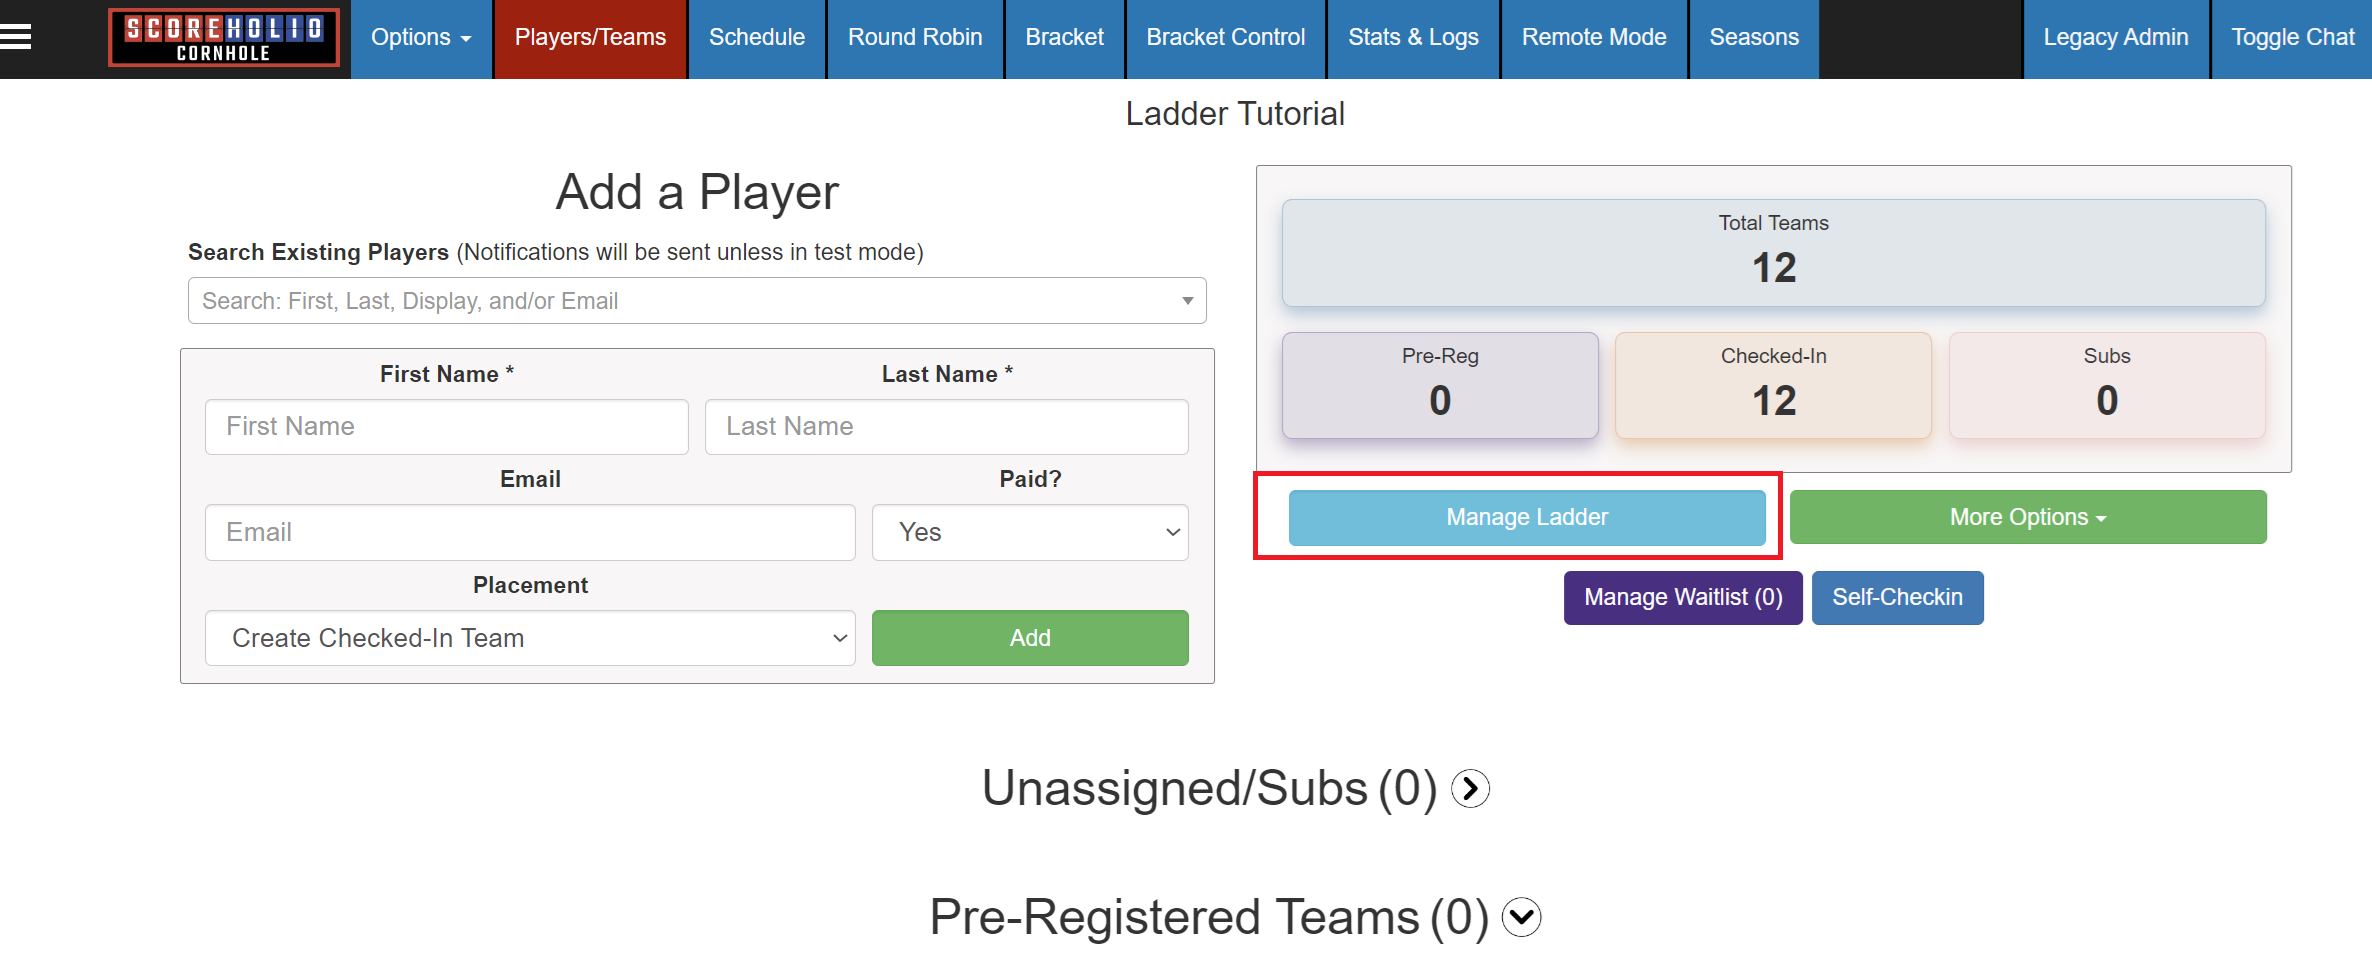Click the Manage Ladder button
2372x966 pixels.
coord(1527,517)
